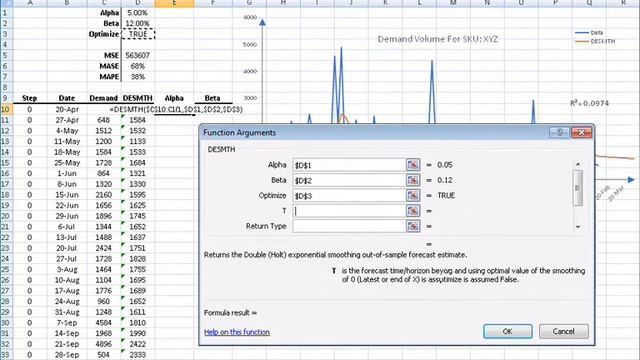This screenshot has width=640, height=360.
Task: Click into the T argument field
Action: tap(349, 211)
